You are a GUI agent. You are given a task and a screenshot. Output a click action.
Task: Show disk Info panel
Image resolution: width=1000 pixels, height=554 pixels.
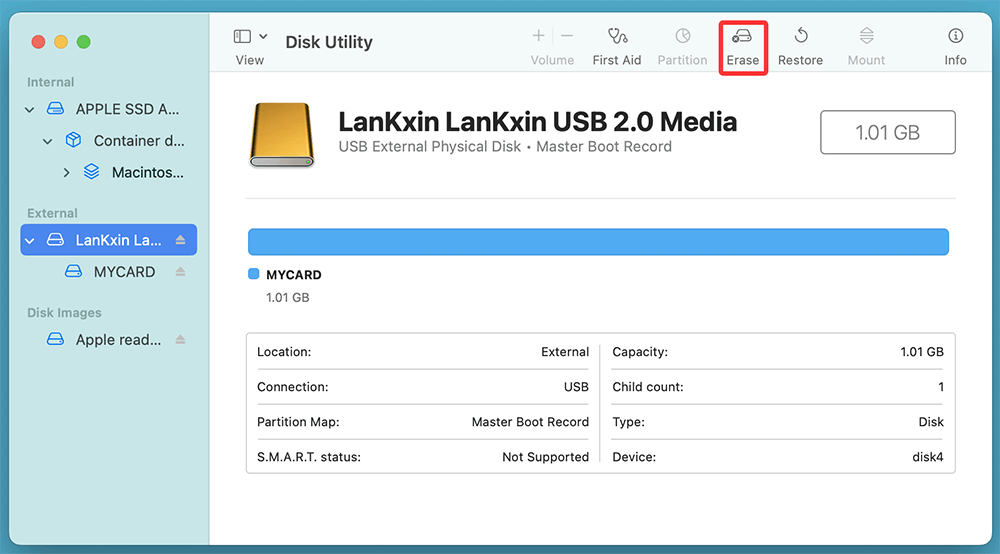pyautogui.click(x=955, y=38)
